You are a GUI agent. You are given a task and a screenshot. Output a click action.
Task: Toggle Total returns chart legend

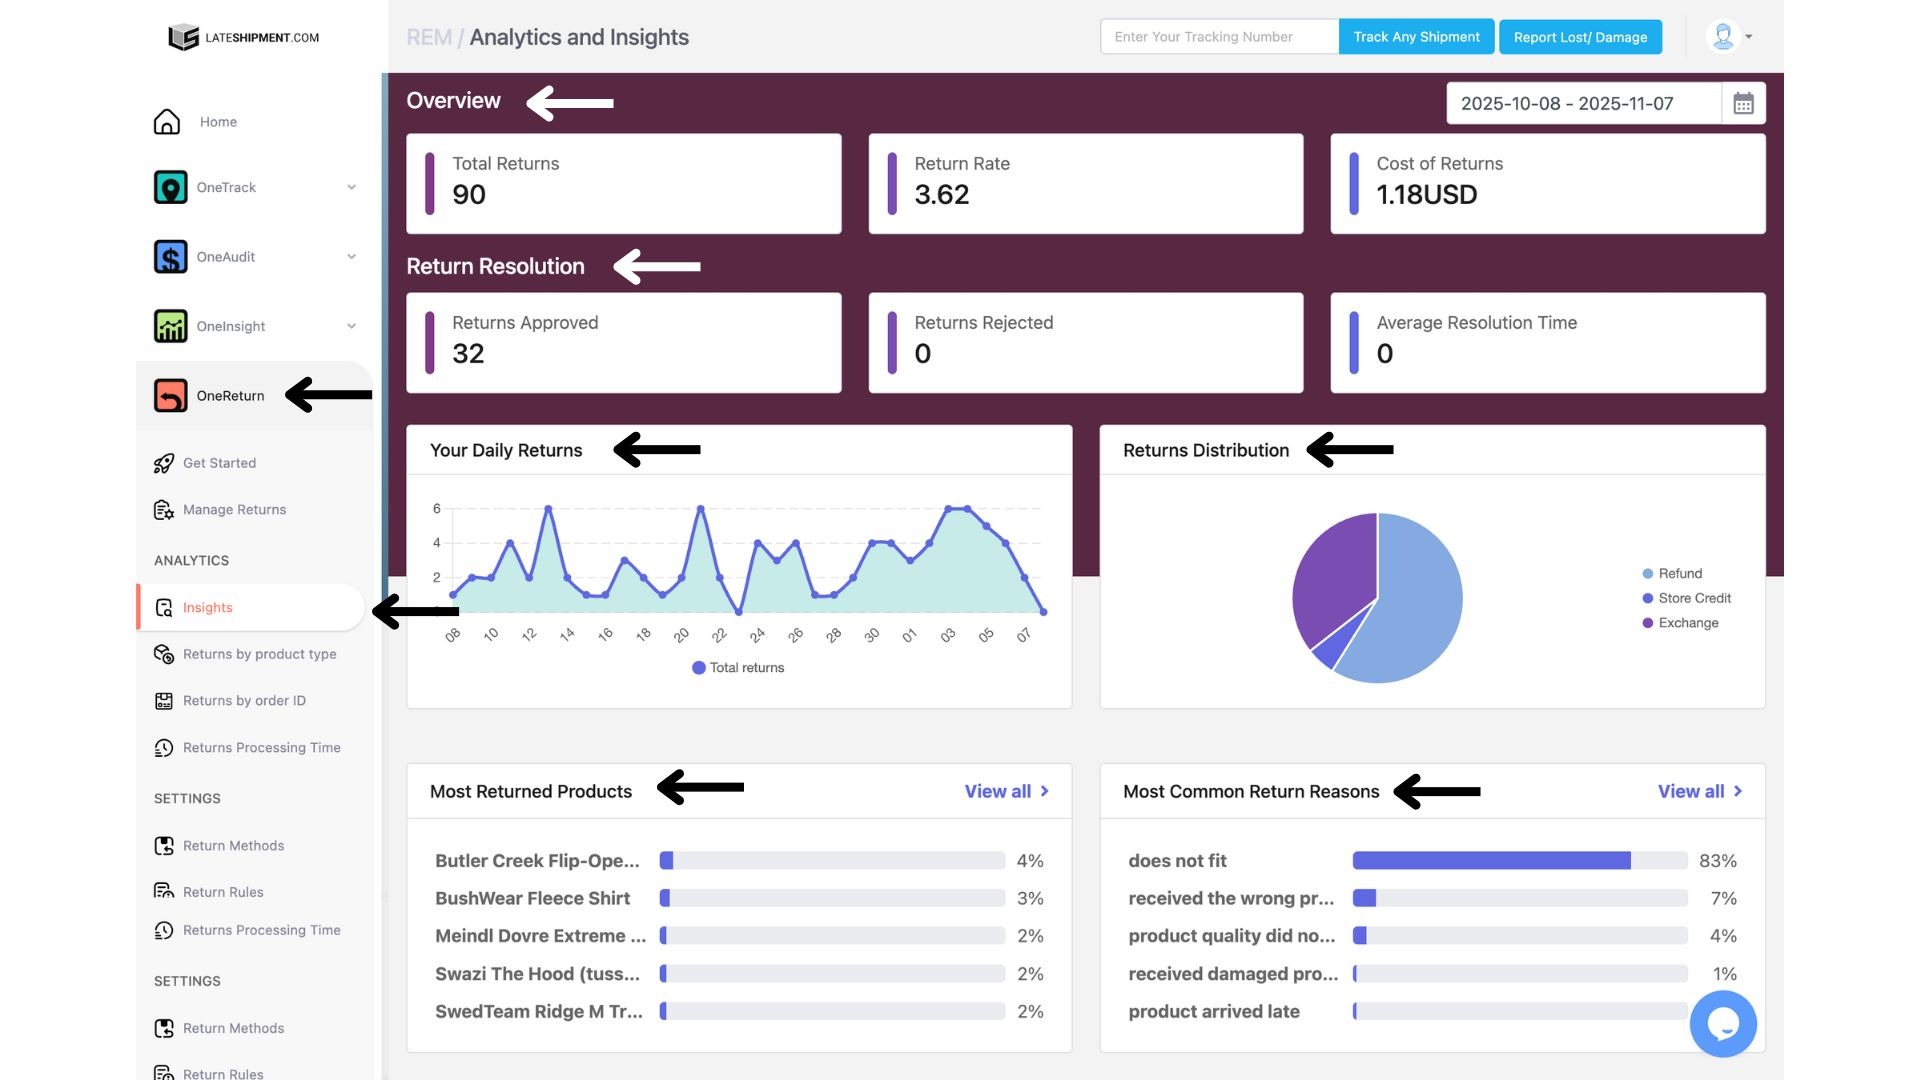pyautogui.click(x=738, y=668)
